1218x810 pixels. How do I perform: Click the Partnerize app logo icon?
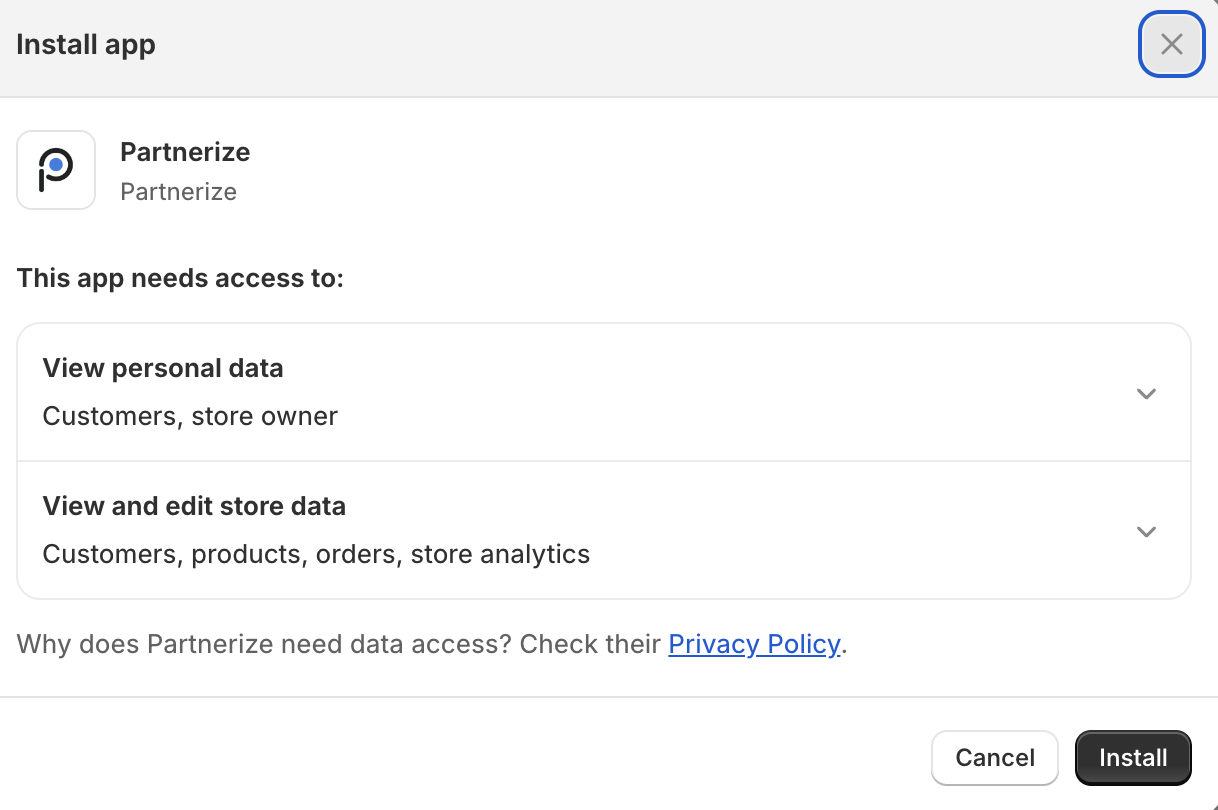point(56,170)
